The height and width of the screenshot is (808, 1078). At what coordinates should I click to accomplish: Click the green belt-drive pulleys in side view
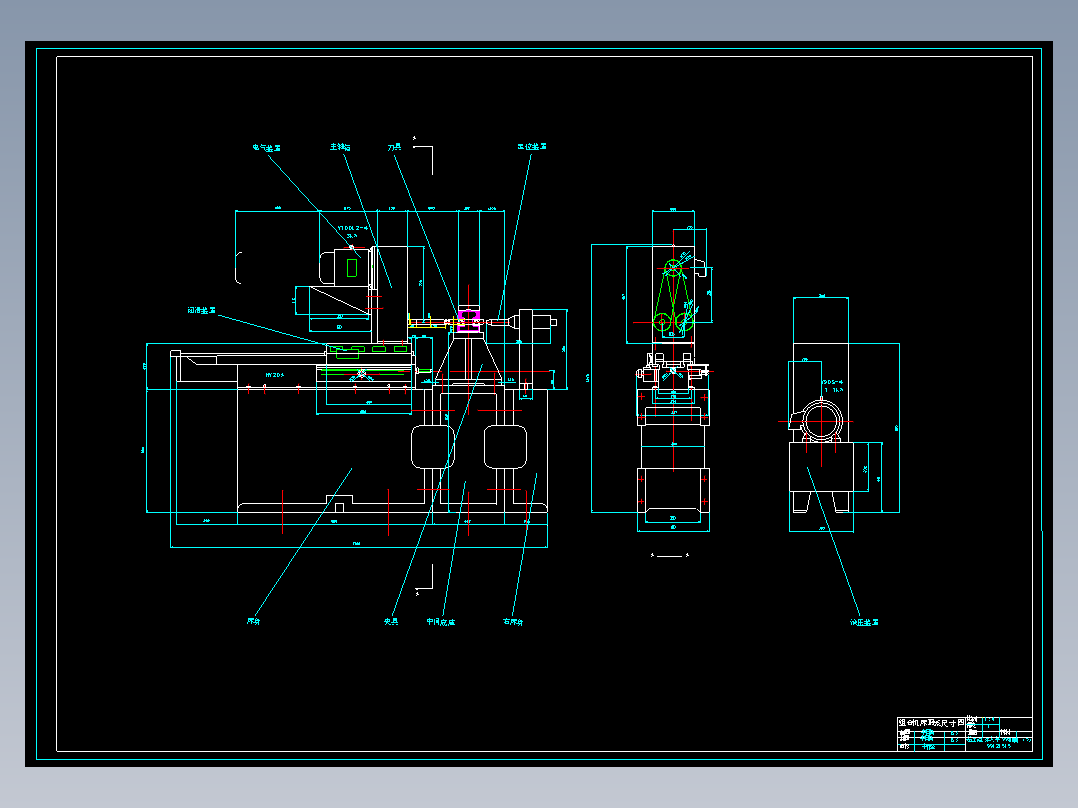[x=673, y=297]
